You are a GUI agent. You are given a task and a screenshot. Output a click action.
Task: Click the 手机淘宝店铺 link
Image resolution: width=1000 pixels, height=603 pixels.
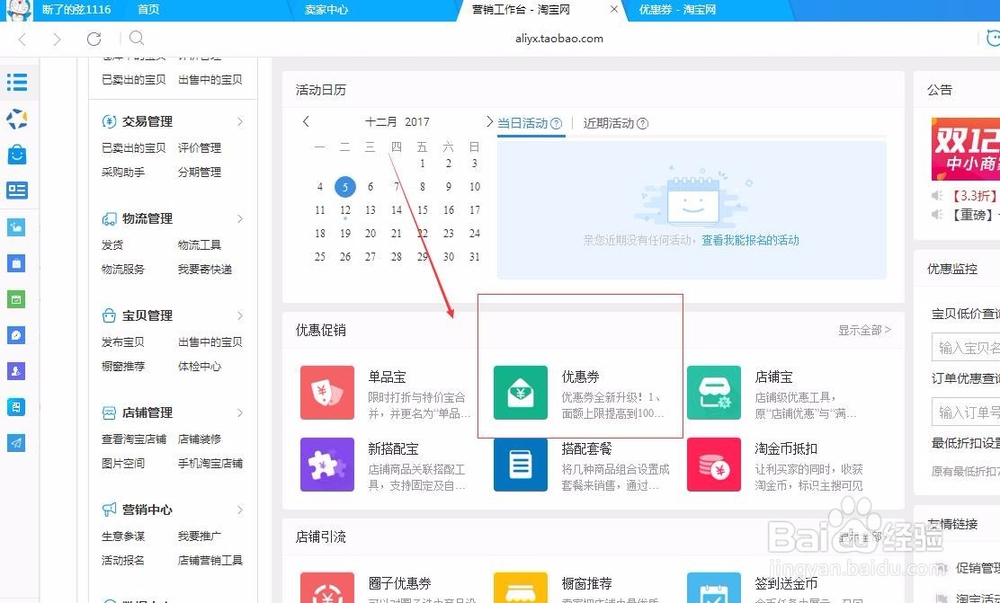point(210,463)
